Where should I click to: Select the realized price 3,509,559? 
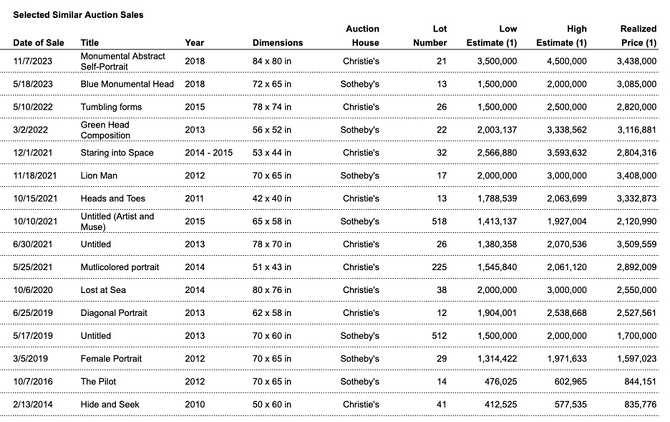636,244
